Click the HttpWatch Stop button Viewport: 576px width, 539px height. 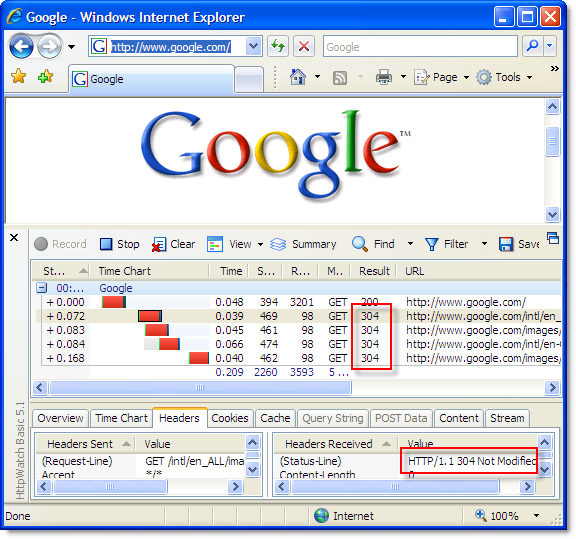click(x=119, y=244)
